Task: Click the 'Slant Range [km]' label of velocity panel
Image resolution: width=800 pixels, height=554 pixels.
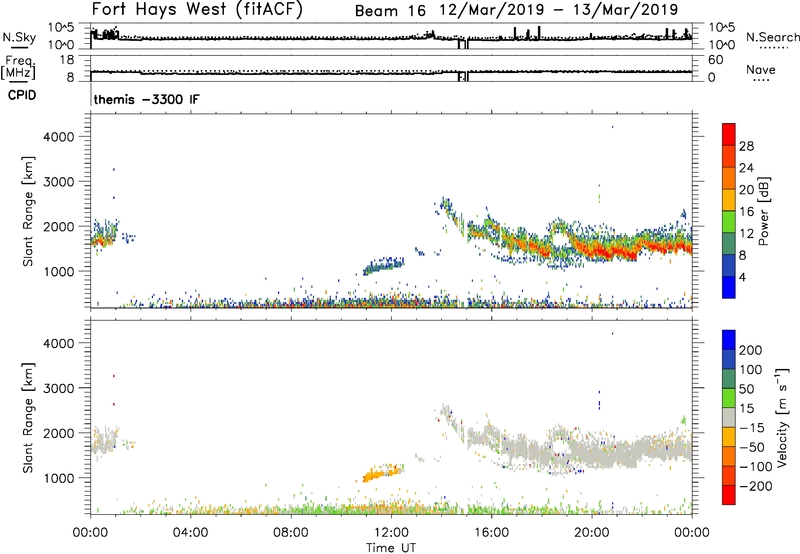Action: pos(28,418)
